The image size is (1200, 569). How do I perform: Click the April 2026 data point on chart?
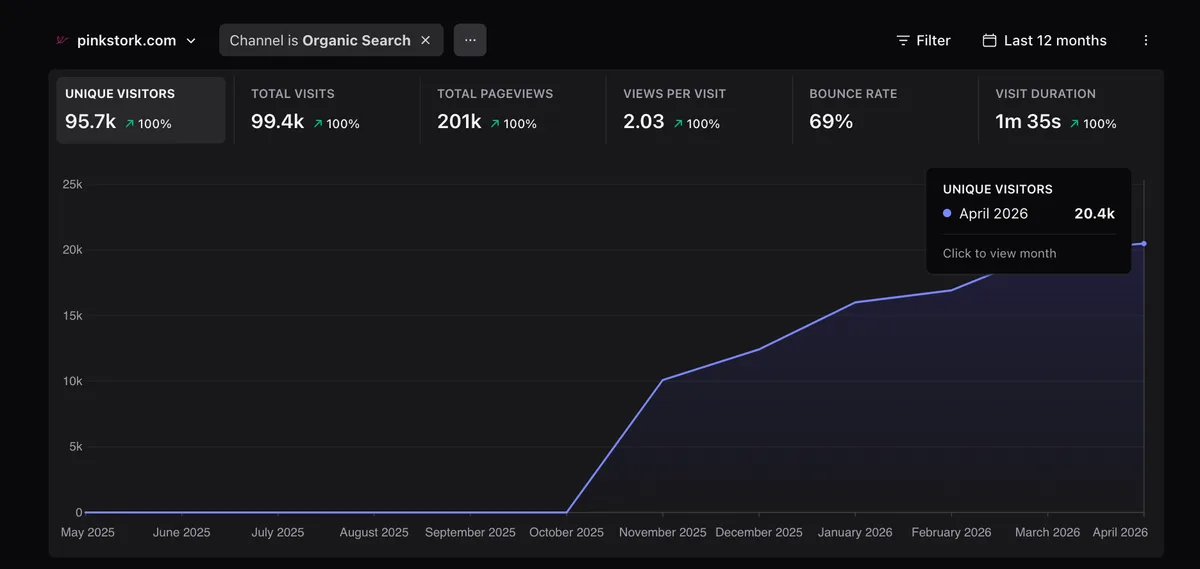coord(1144,243)
